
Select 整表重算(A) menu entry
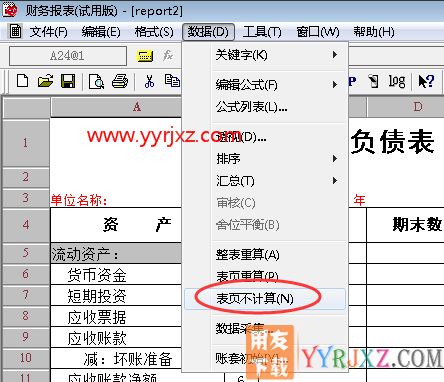tap(265, 255)
